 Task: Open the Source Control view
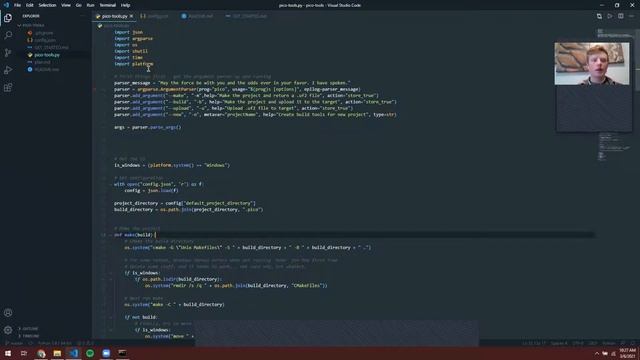point(8,53)
